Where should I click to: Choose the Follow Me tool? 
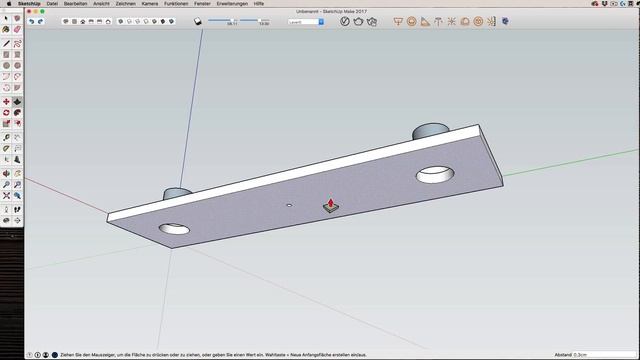17,113
